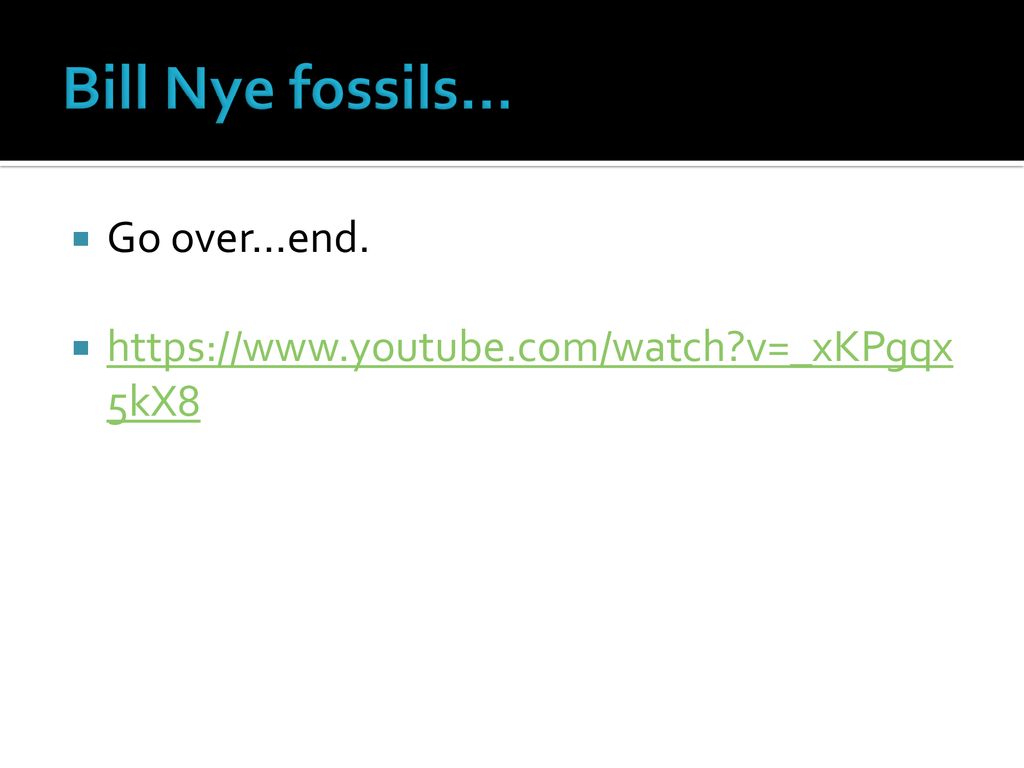This screenshot has width=1024, height=768.
Task: Click the gray divider line under the banner
Action: pyautogui.click(x=512, y=166)
